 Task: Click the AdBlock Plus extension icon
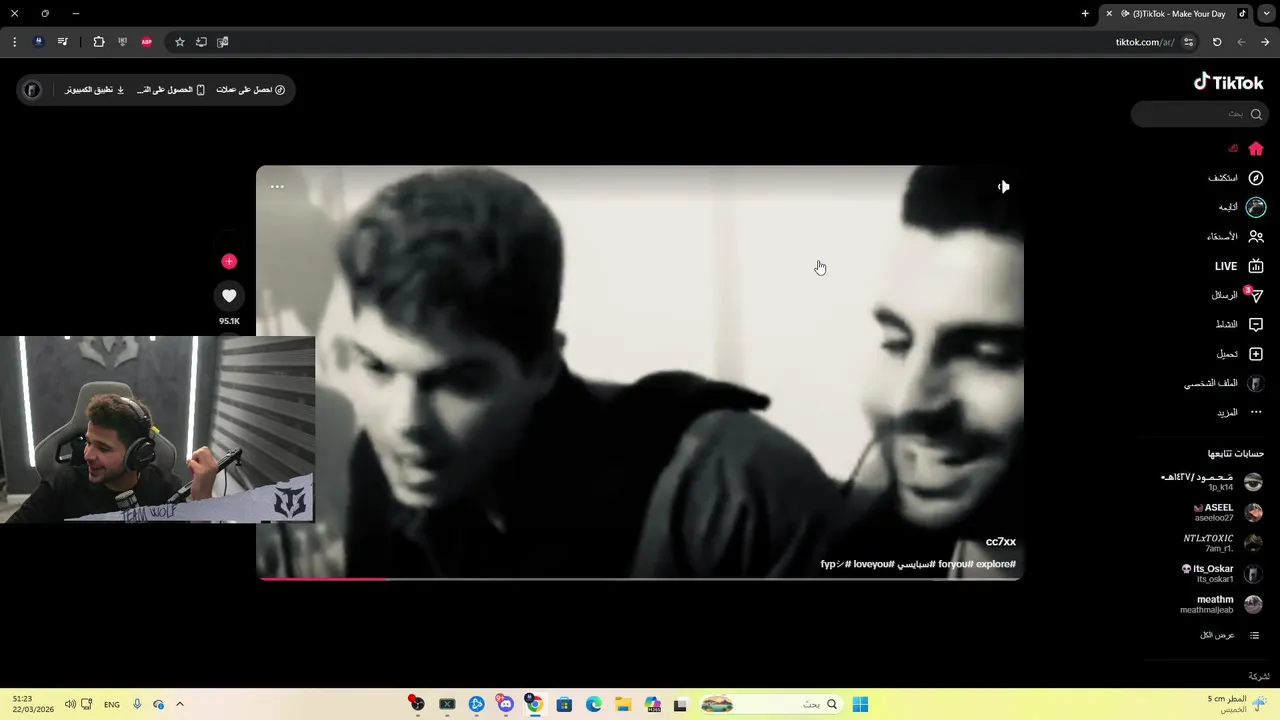[147, 42]
